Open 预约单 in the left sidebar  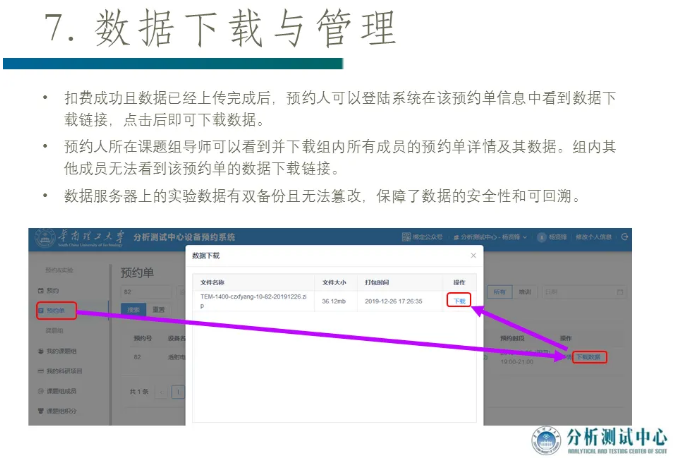click(x=56, y=310)
